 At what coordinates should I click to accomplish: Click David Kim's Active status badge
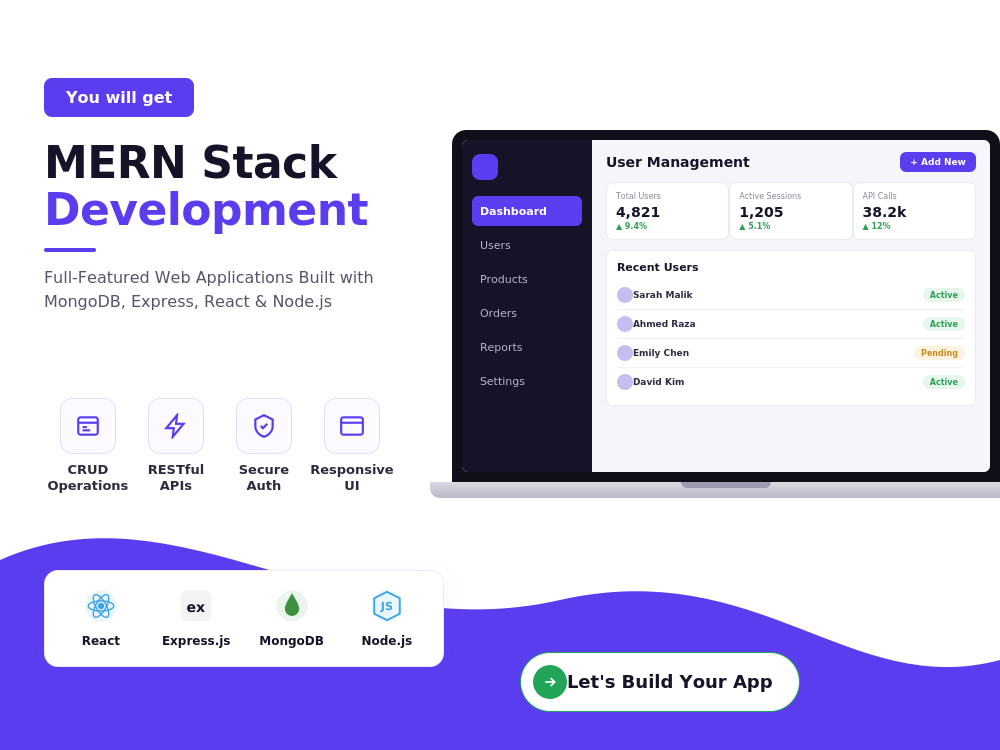click(x=943, y=382)
